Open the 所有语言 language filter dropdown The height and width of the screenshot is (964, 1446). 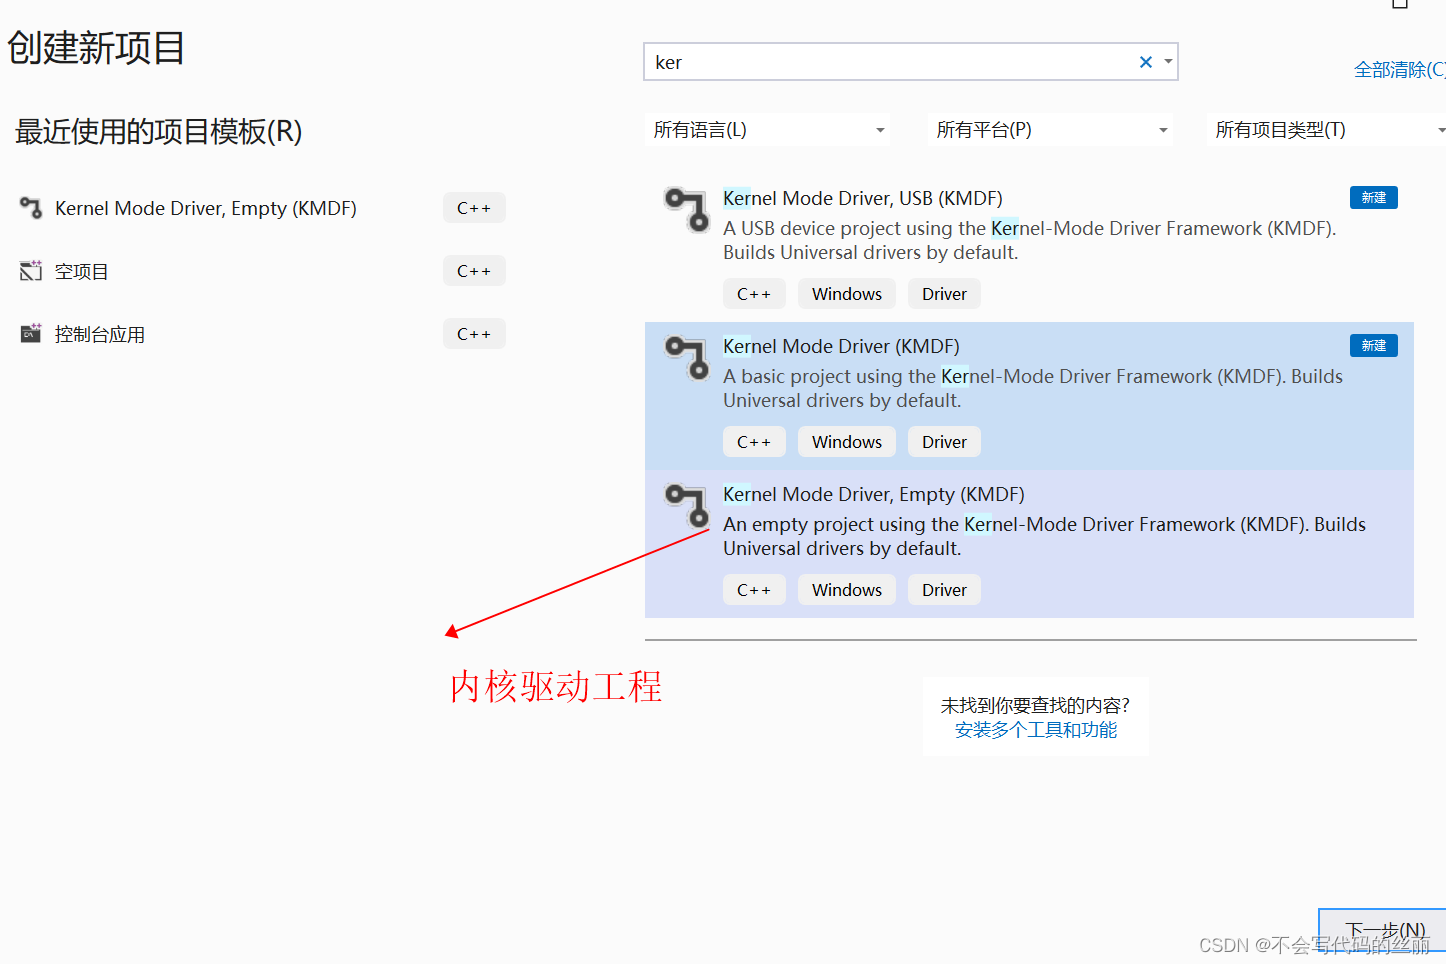(x=767, y=130)
